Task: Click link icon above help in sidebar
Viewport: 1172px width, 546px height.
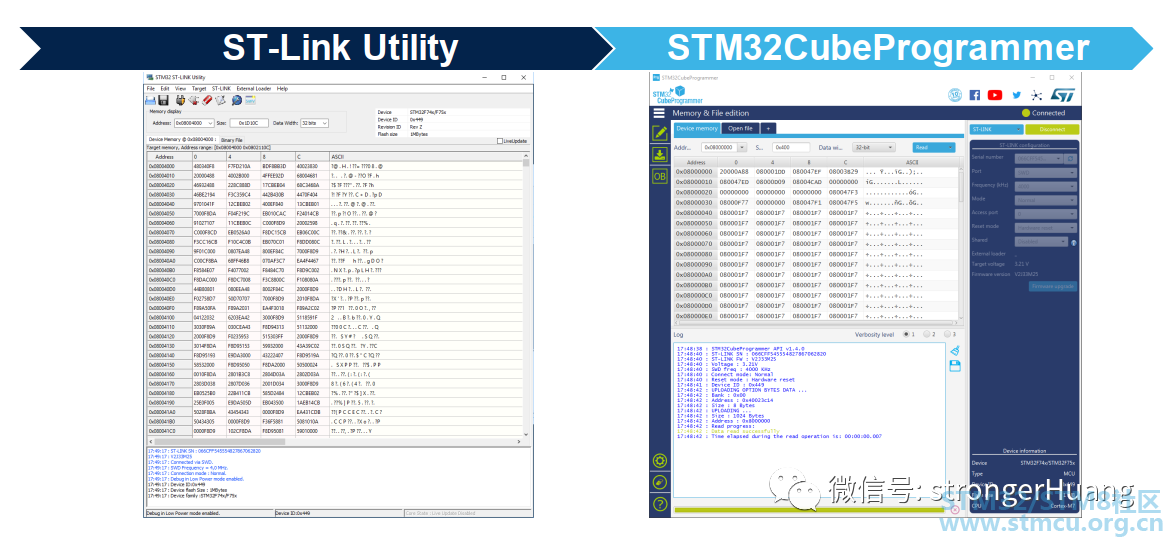Action: (x=660, y=482)
